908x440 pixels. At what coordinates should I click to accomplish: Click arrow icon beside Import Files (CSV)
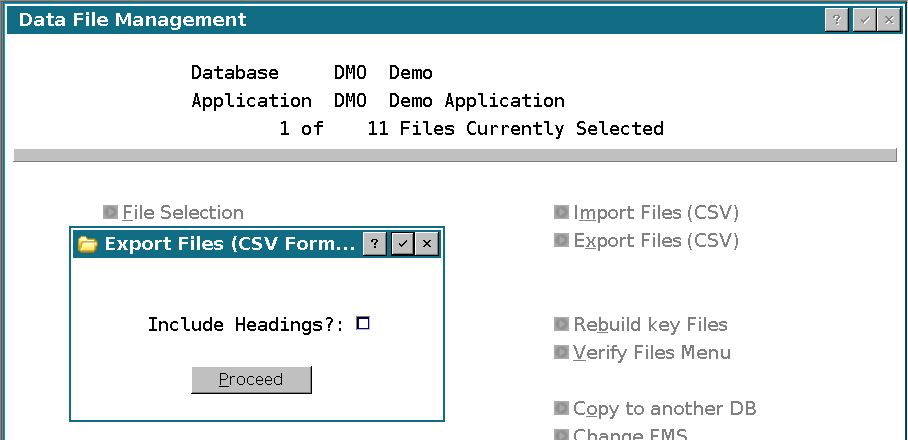point(561,212)
